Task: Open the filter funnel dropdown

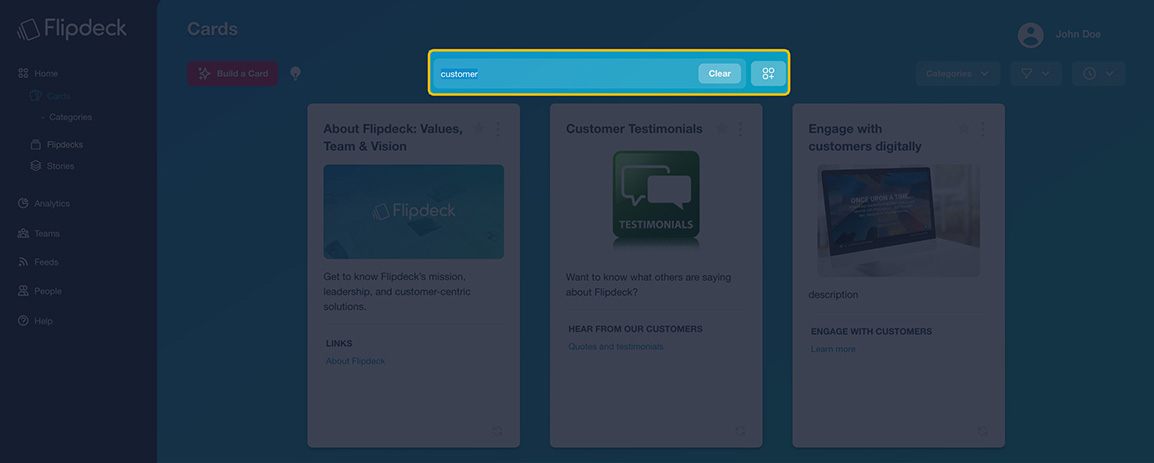Action: click(1036, 74)
